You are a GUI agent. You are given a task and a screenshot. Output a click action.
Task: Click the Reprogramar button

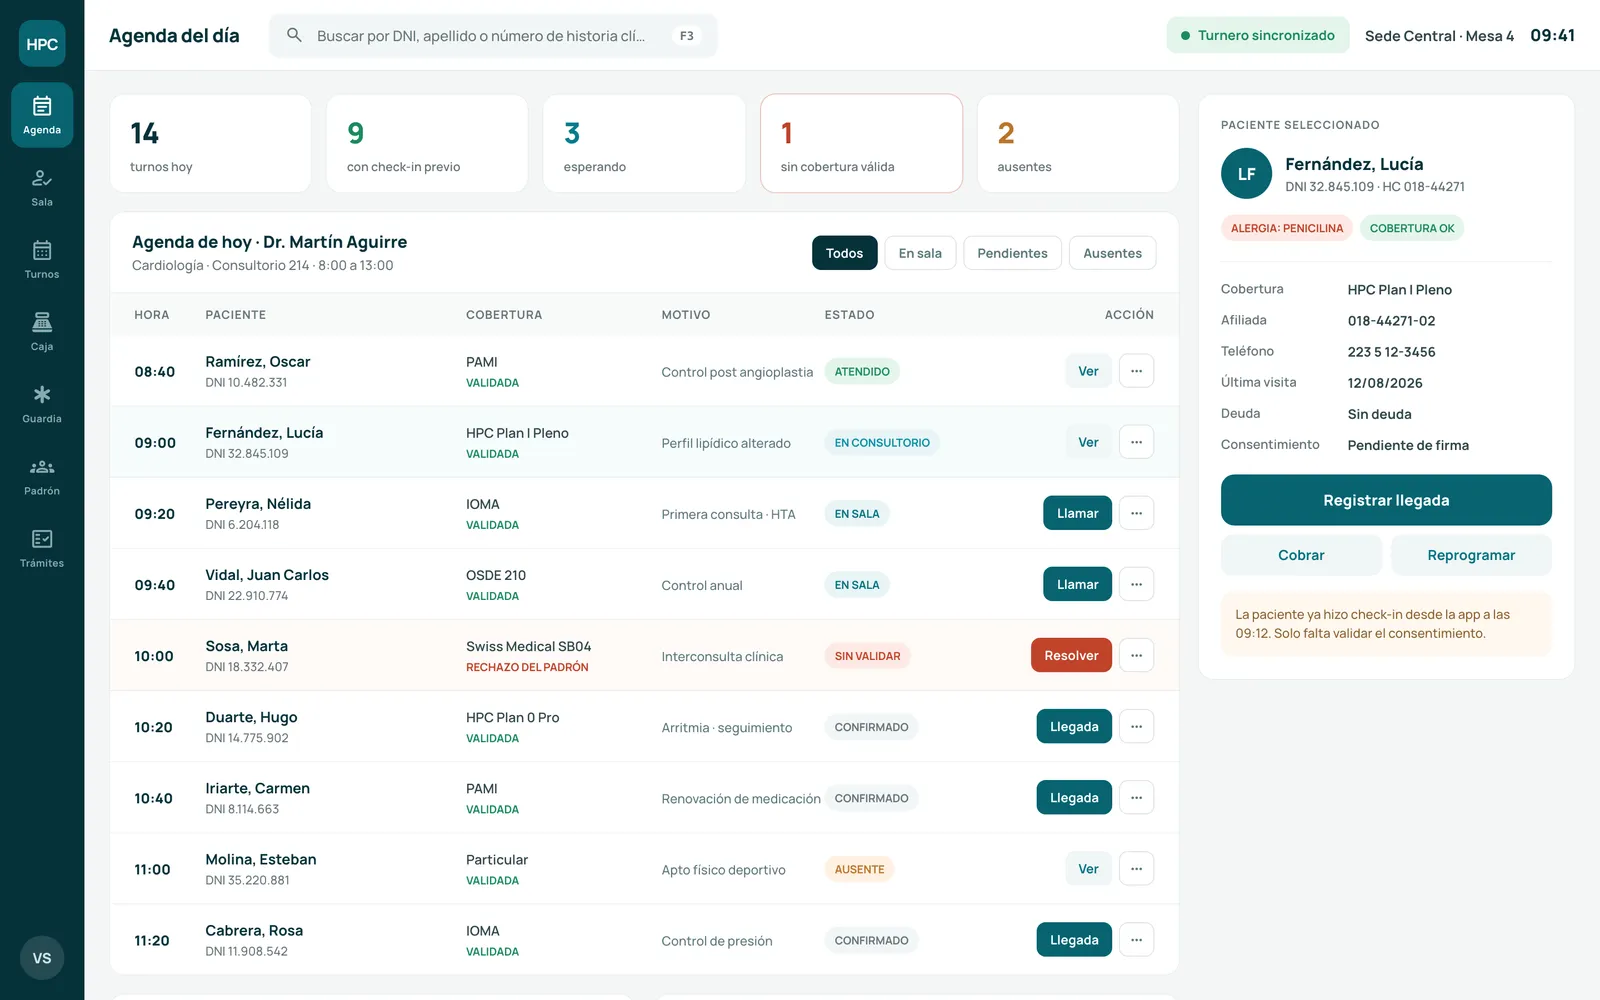(x=1471, y=555)
